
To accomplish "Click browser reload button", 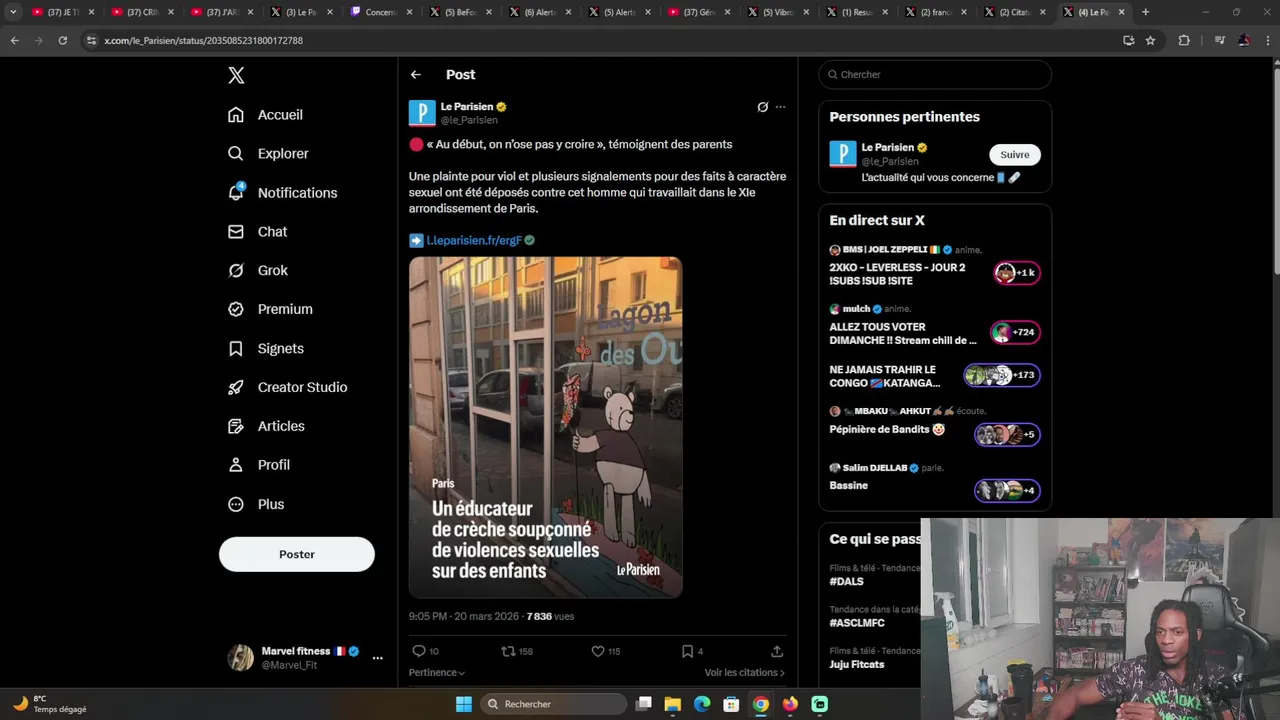I will point(62,40).
